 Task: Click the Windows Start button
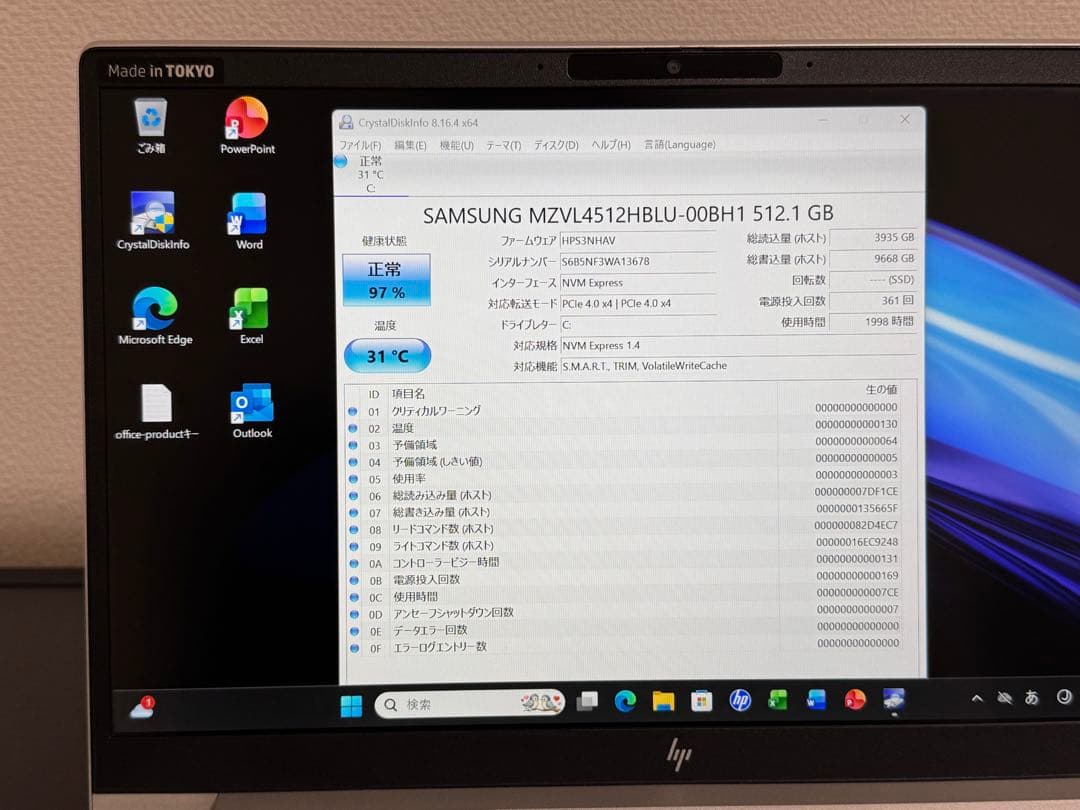point(351,705)
